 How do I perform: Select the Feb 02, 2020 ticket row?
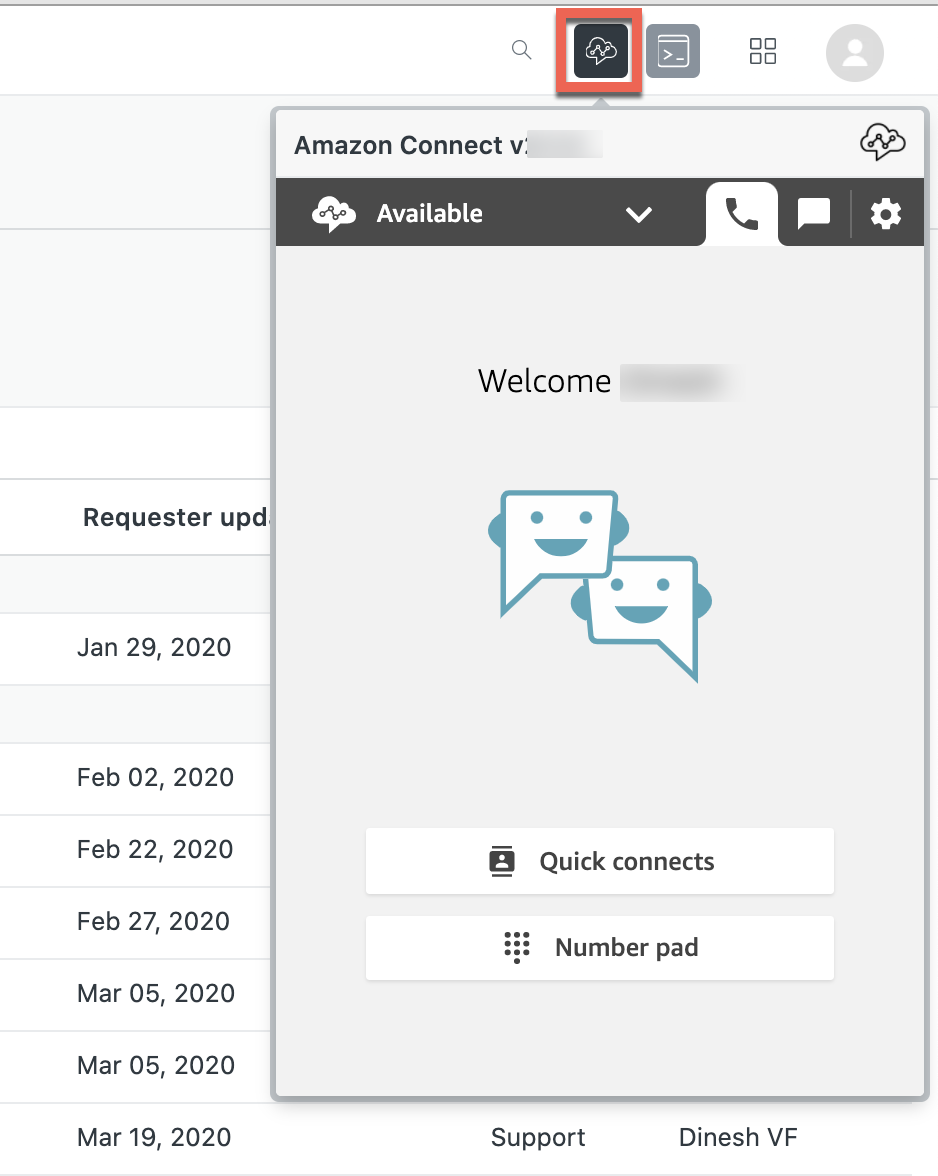coord(155,778)
